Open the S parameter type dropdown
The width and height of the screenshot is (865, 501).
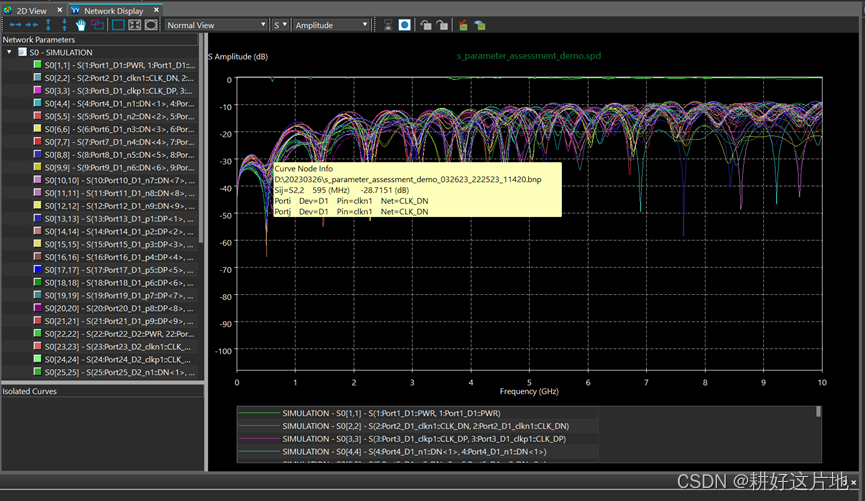[x=280, y=25]
